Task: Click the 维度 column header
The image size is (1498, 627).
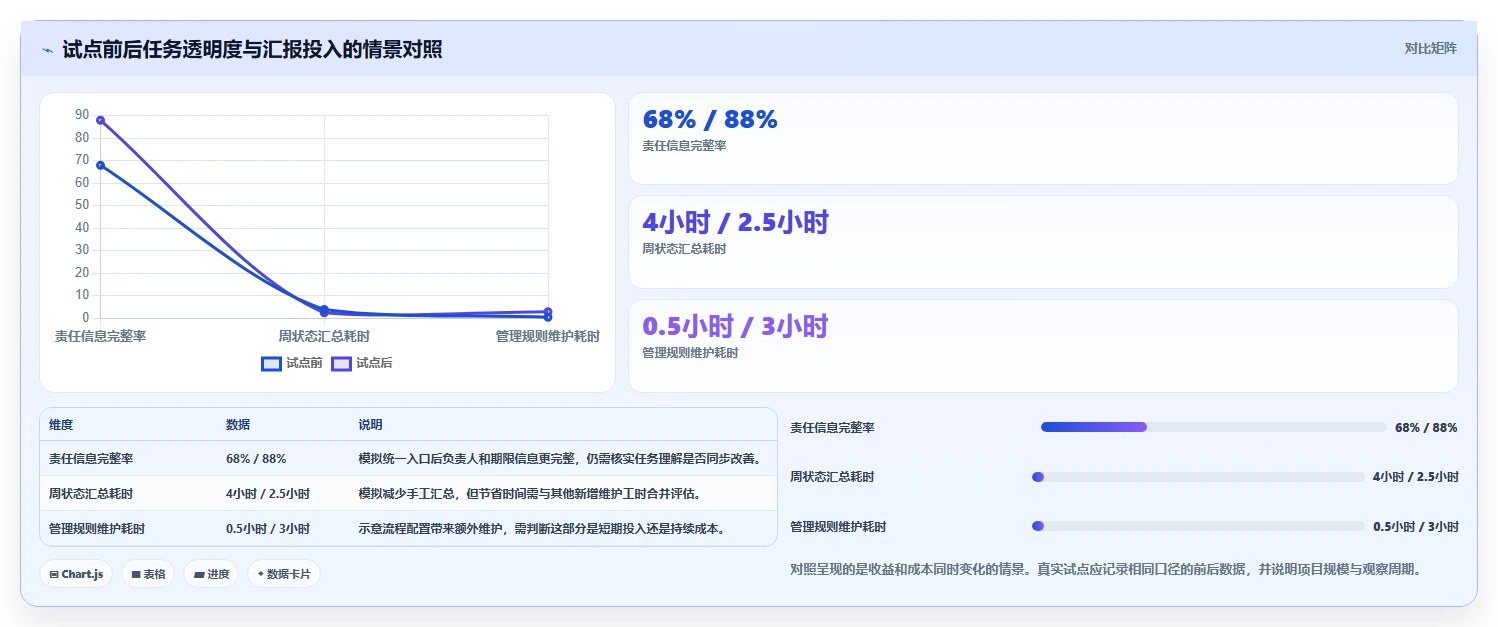Action: 61,425
